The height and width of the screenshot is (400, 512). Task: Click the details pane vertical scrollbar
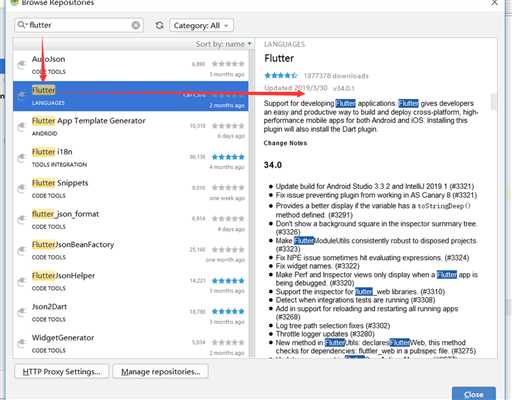(x=493, y=101)
